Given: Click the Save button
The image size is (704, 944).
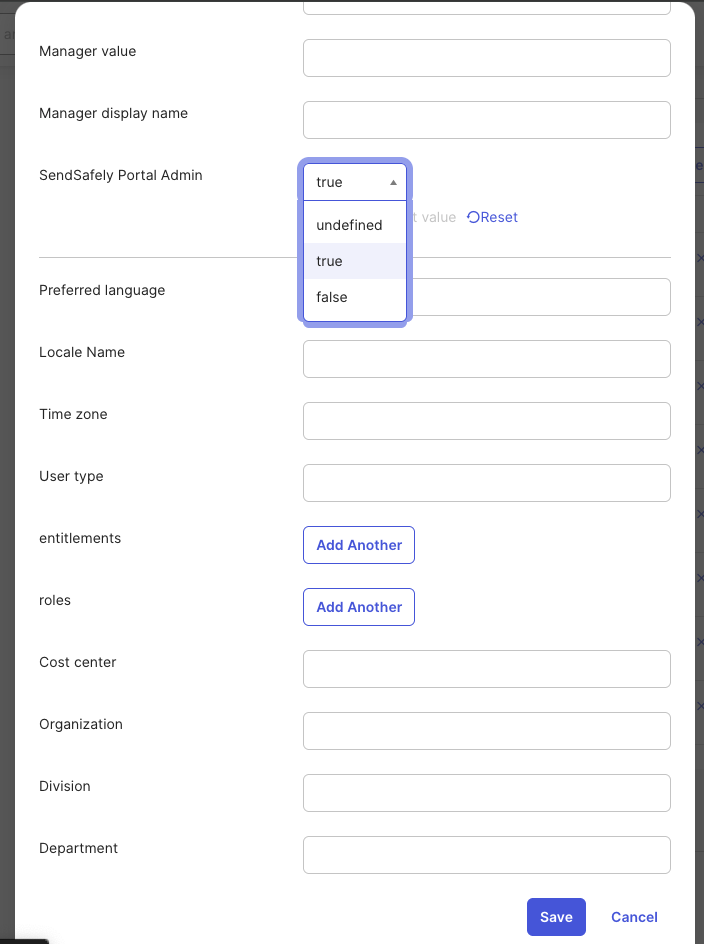Looking at the screenshot, I should tap(556, 917).
